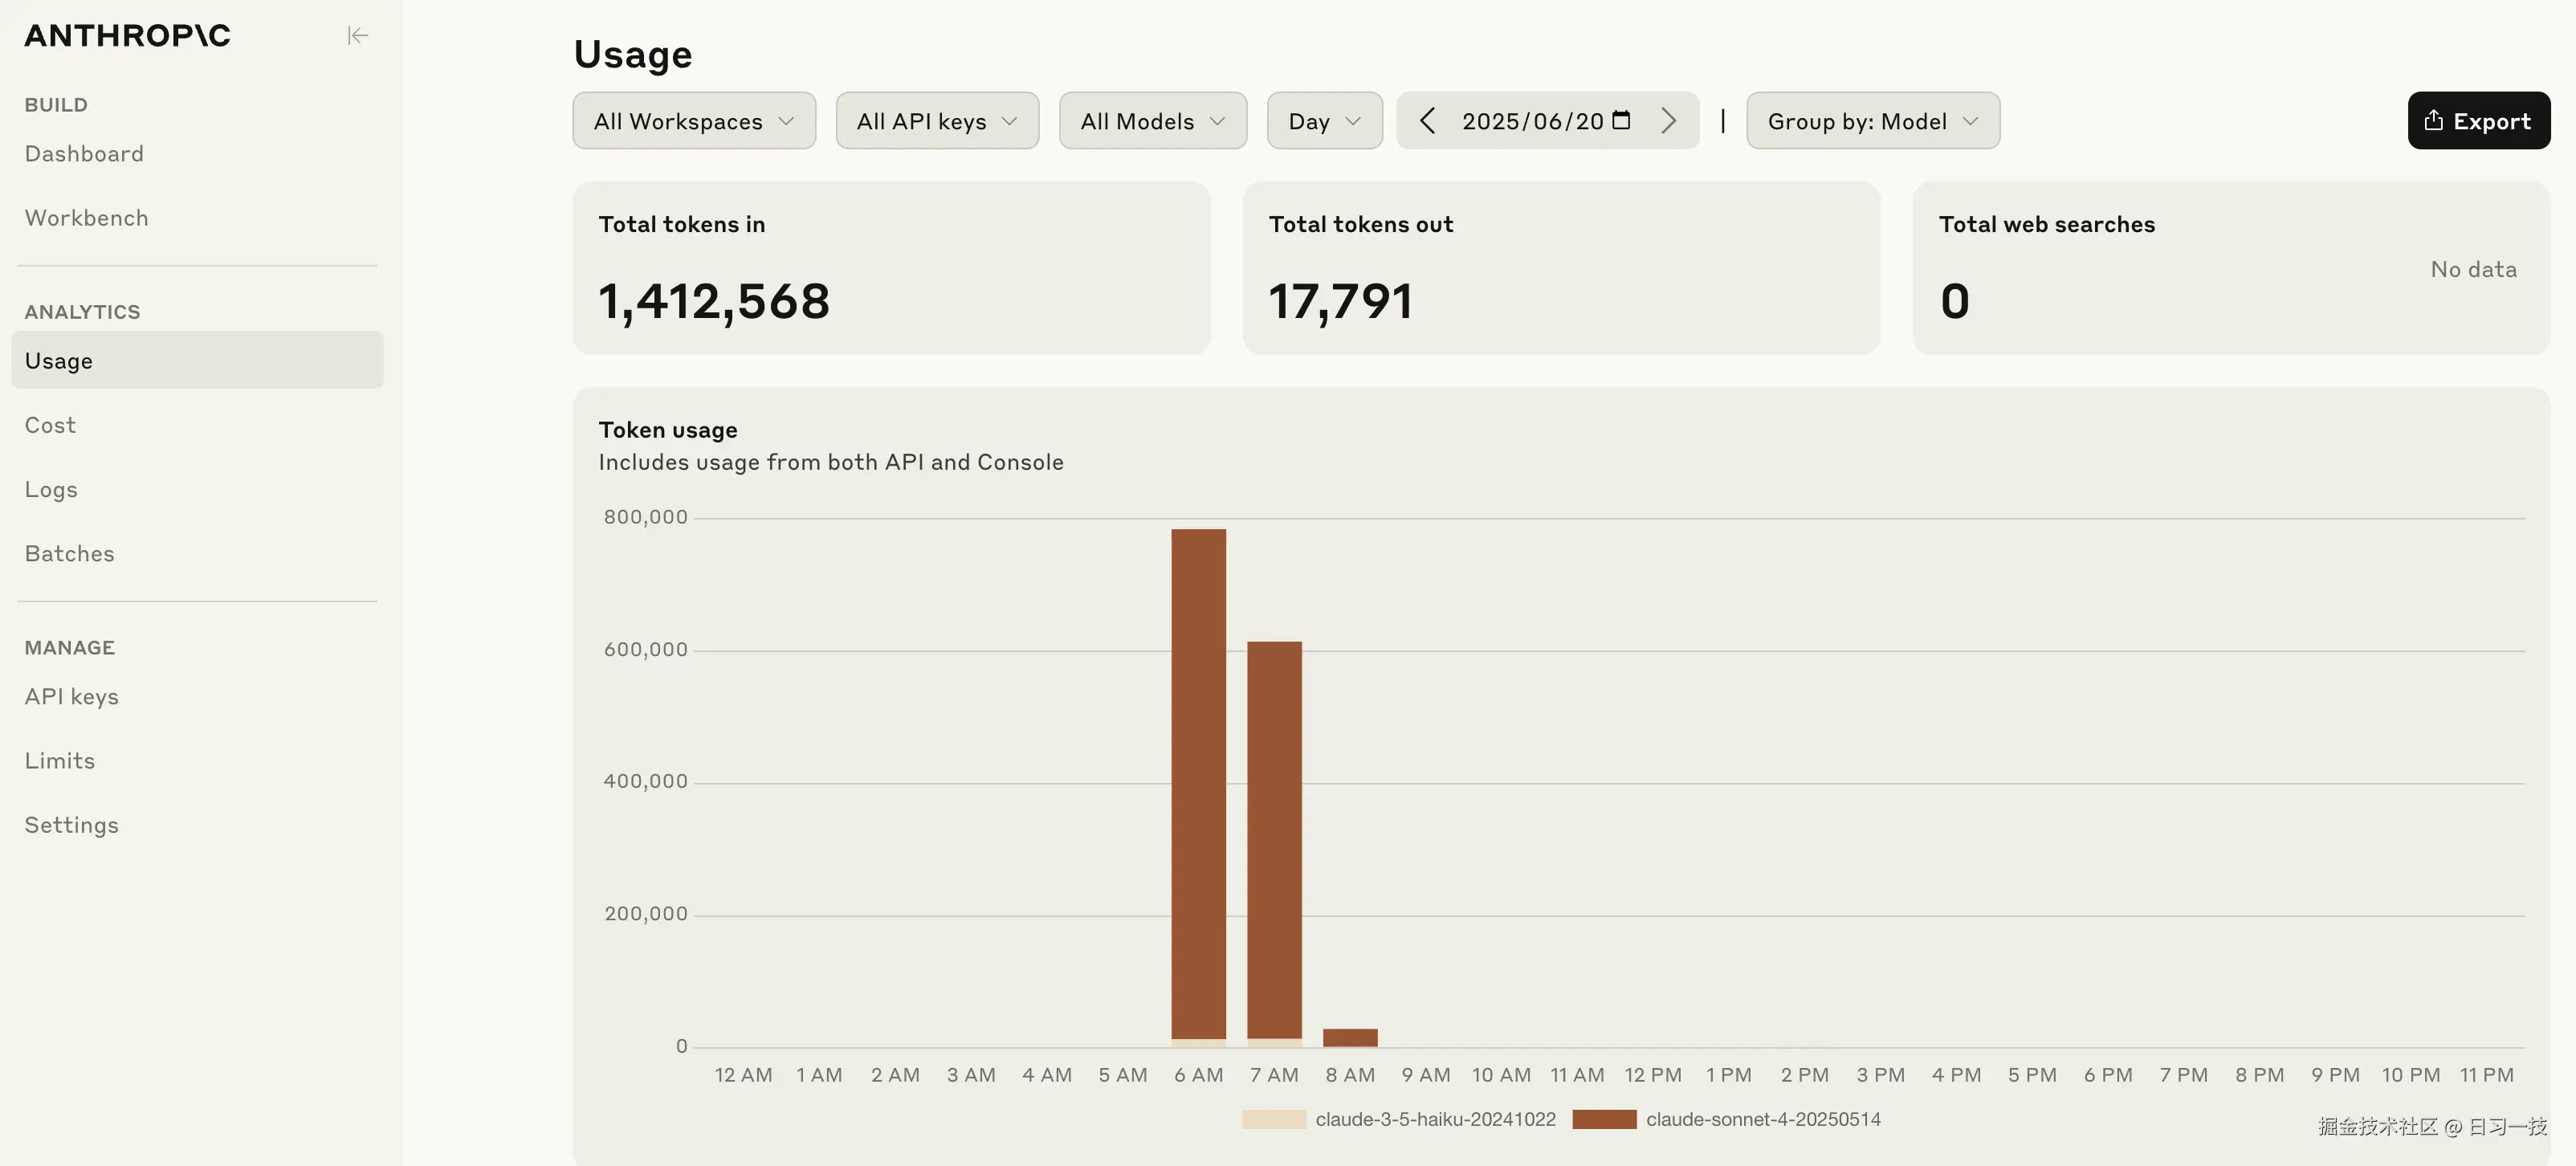Switch to the Cost analytics page
This screenshot has width=2576, height=1166.
[x=50, y=425]
